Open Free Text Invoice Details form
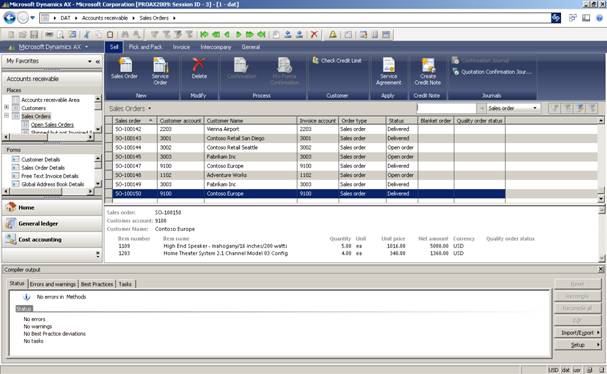607x374 pixels. [x=50, y=176]
